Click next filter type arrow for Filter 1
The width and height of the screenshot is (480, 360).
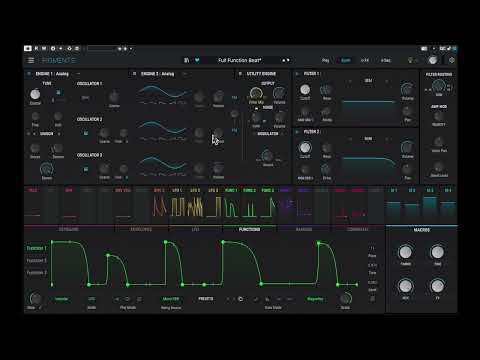(x=387, y=81)
